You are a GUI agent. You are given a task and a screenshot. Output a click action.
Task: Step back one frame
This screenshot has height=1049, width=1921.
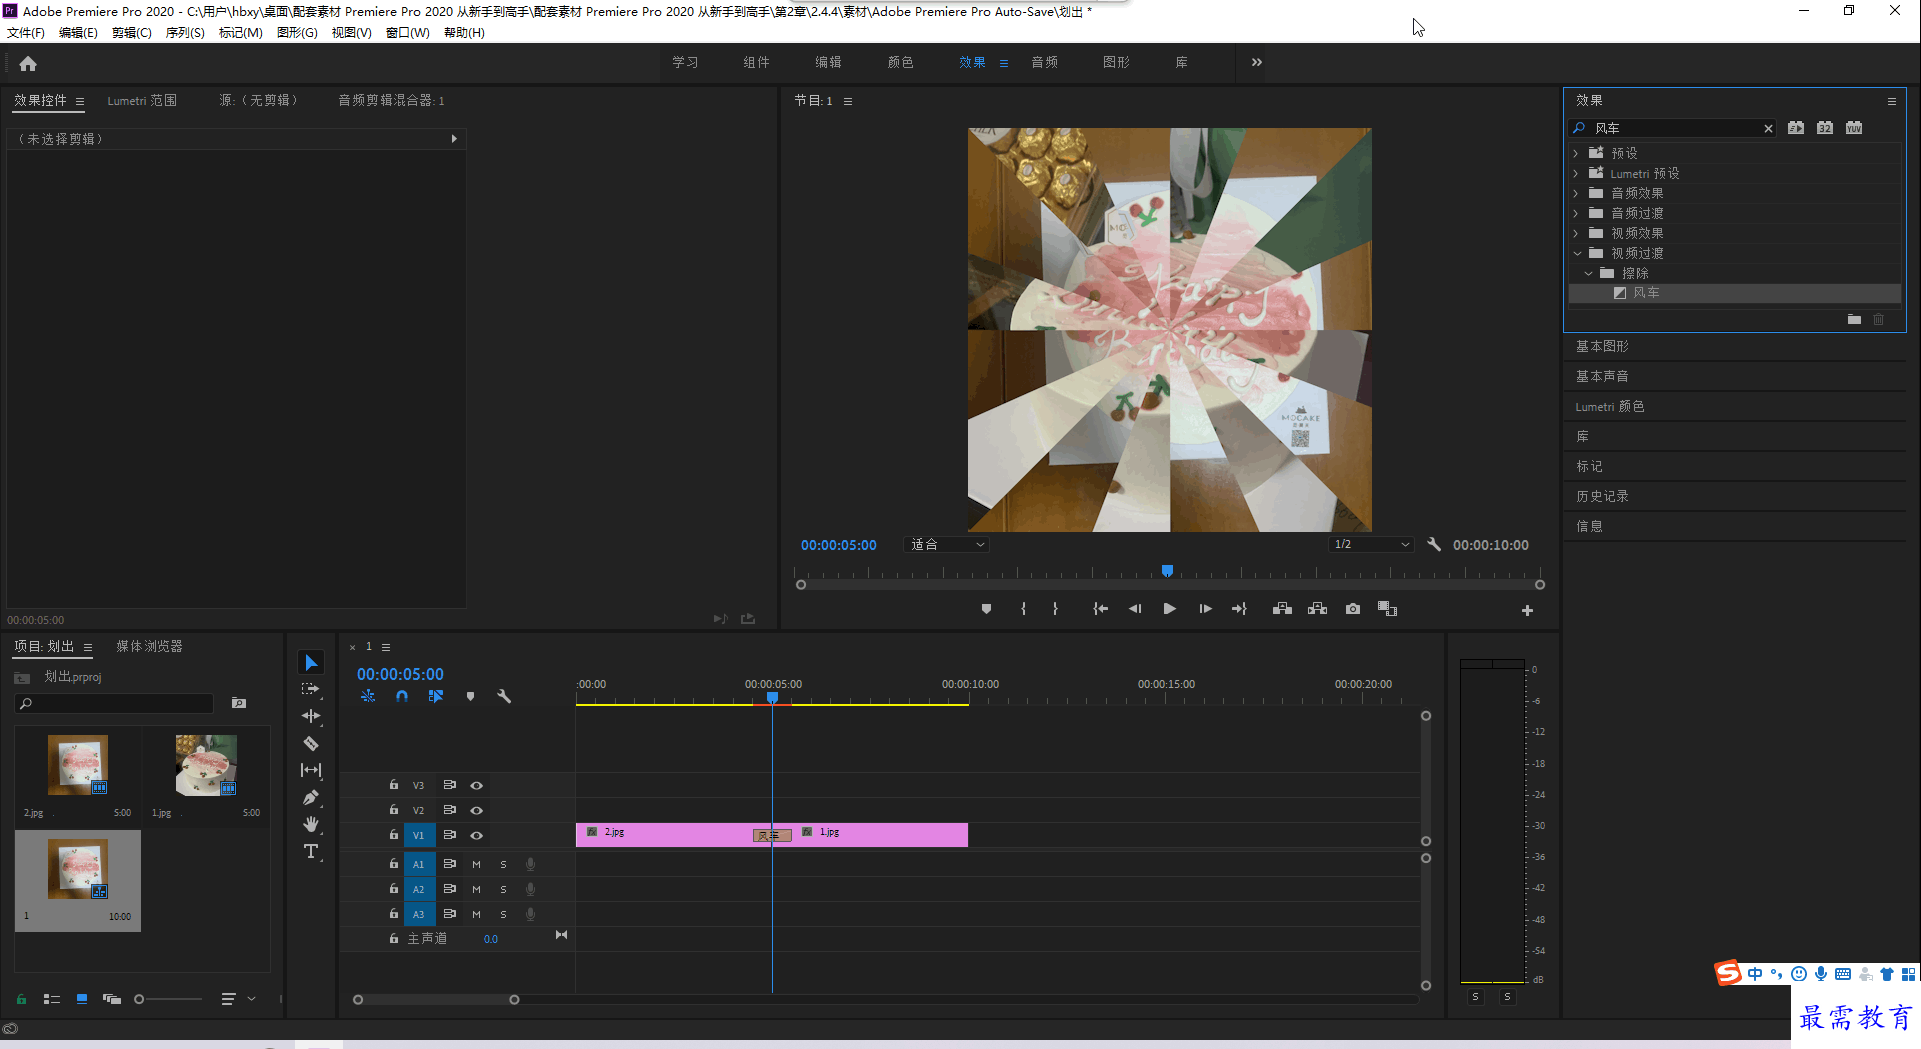[x=1135, y=609]
